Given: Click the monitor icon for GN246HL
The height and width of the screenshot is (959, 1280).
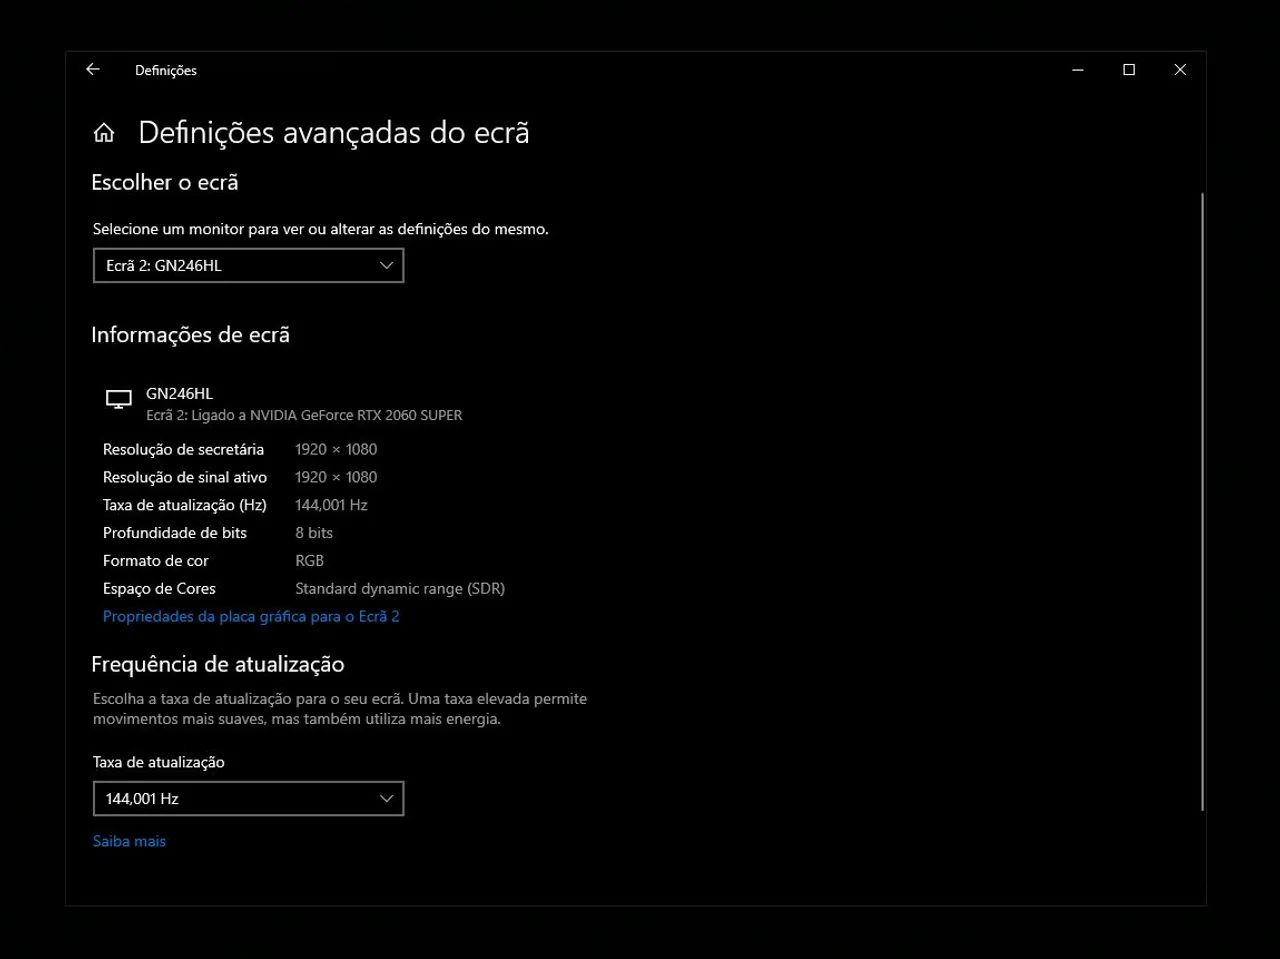Looking at the screenshot, I should pyautogui.click(x=119, y=398).
